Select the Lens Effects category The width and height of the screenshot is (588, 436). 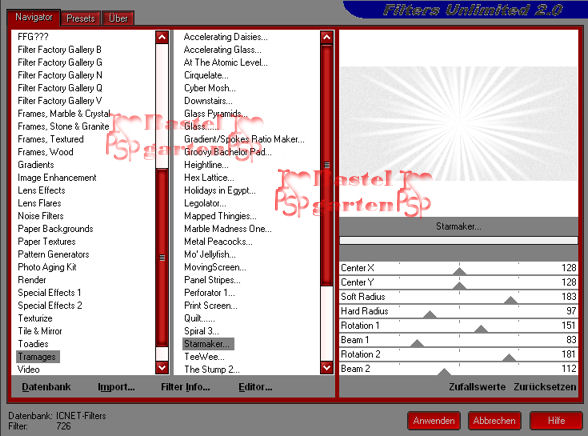tap(41, 190)
